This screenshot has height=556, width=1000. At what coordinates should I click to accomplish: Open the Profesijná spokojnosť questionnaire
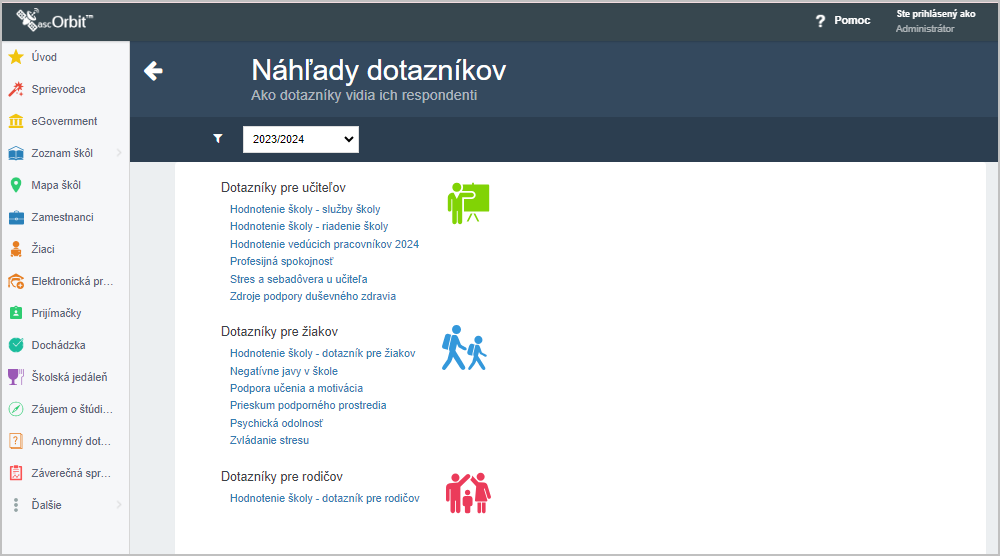point(281,261)
